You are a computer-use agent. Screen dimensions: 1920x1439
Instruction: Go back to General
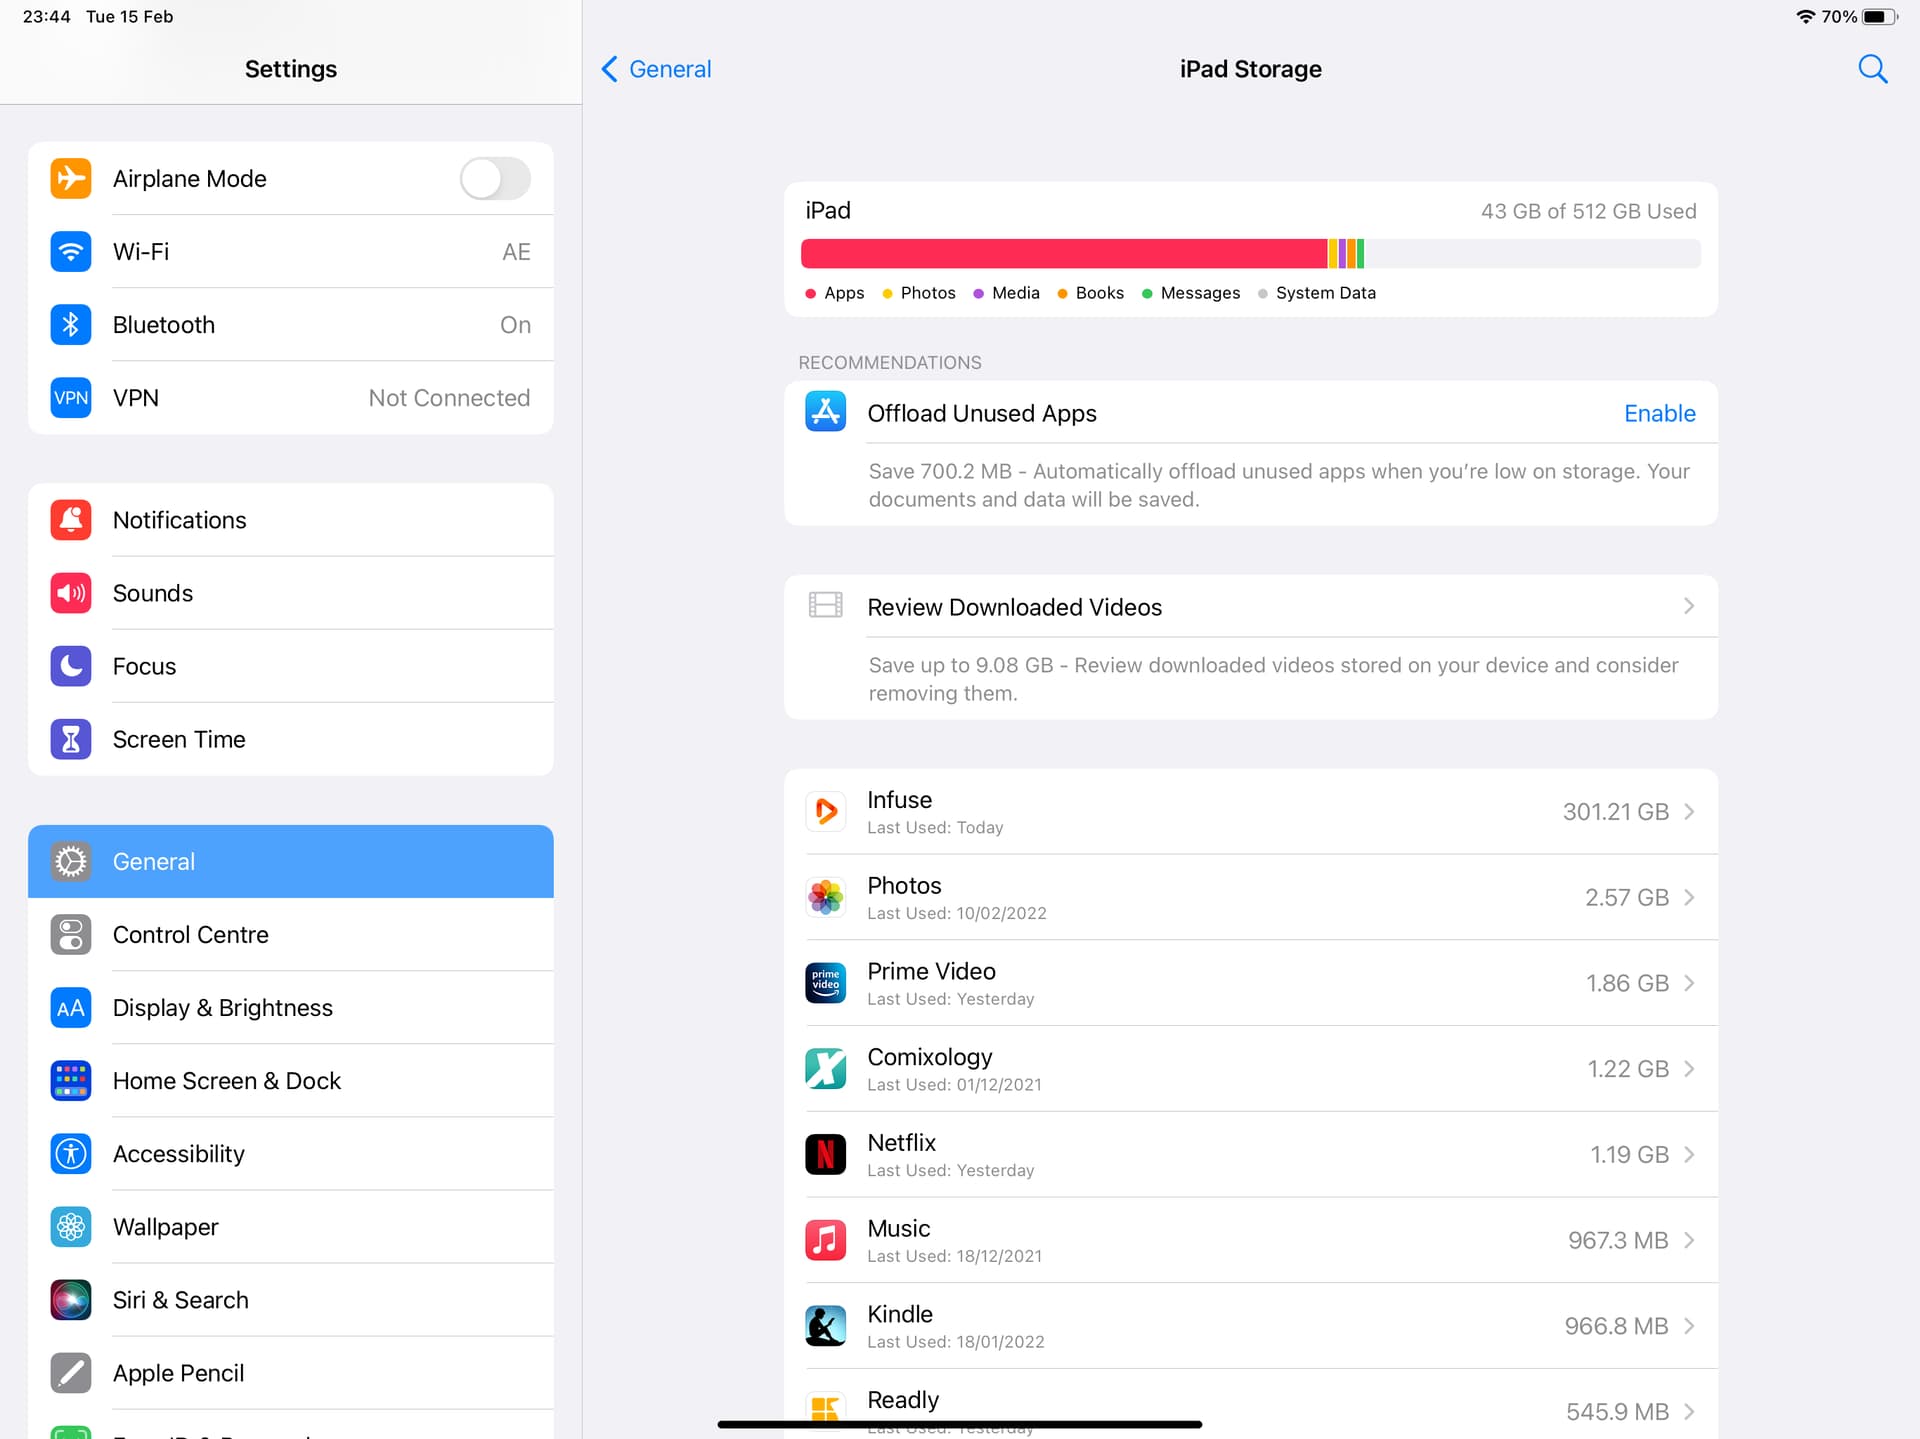click(x=656, y=69)
